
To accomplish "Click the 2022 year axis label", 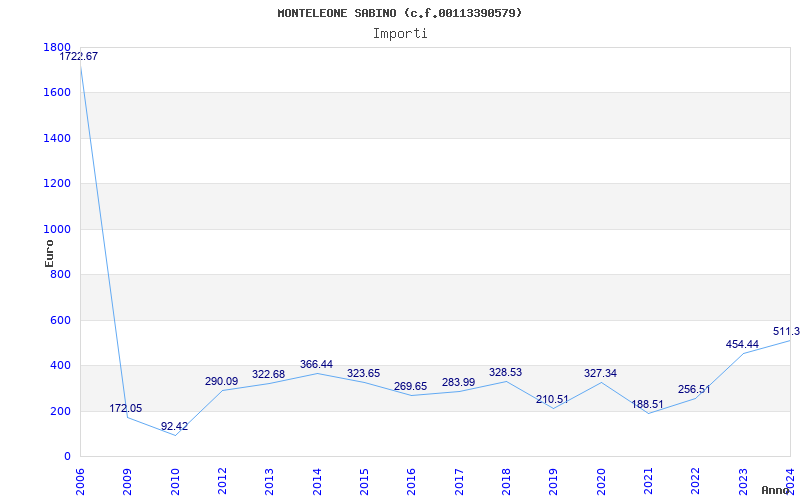I will tap(695, 482).
